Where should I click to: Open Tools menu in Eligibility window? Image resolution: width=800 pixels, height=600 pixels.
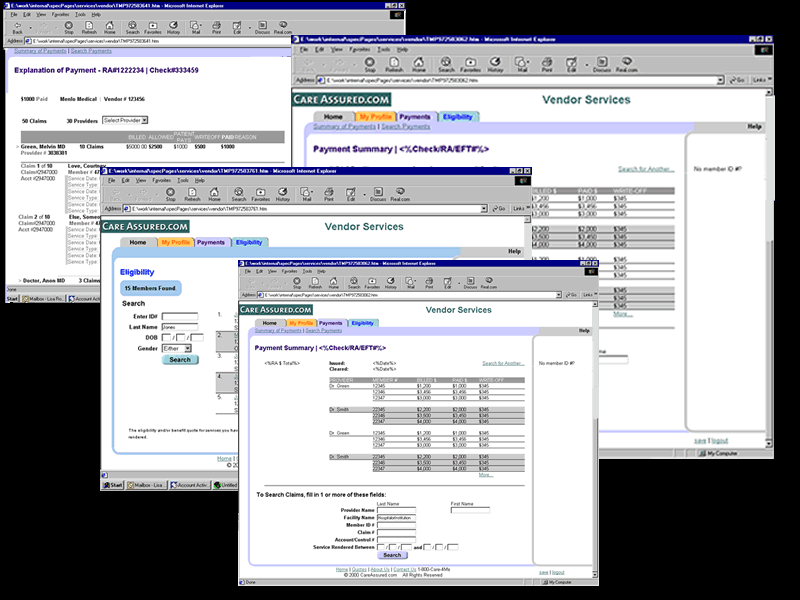click(x=183, y=180)
